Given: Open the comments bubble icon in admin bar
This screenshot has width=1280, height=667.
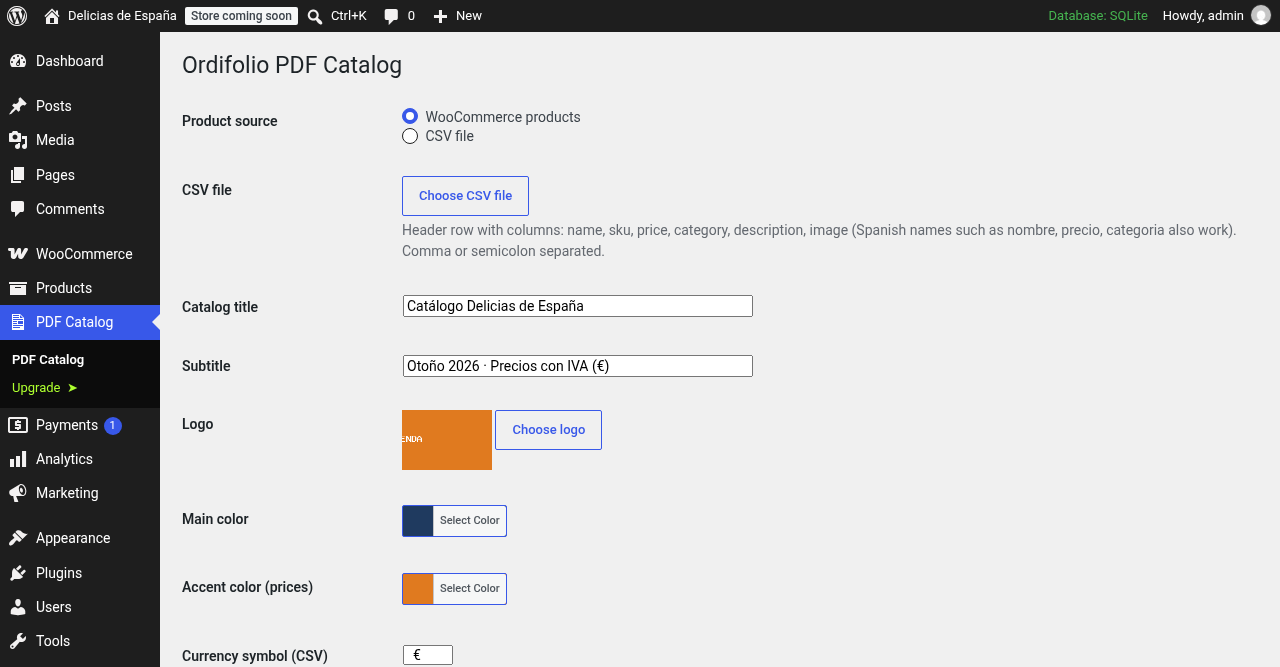Looking at the screenshot, I should point(392,16).
